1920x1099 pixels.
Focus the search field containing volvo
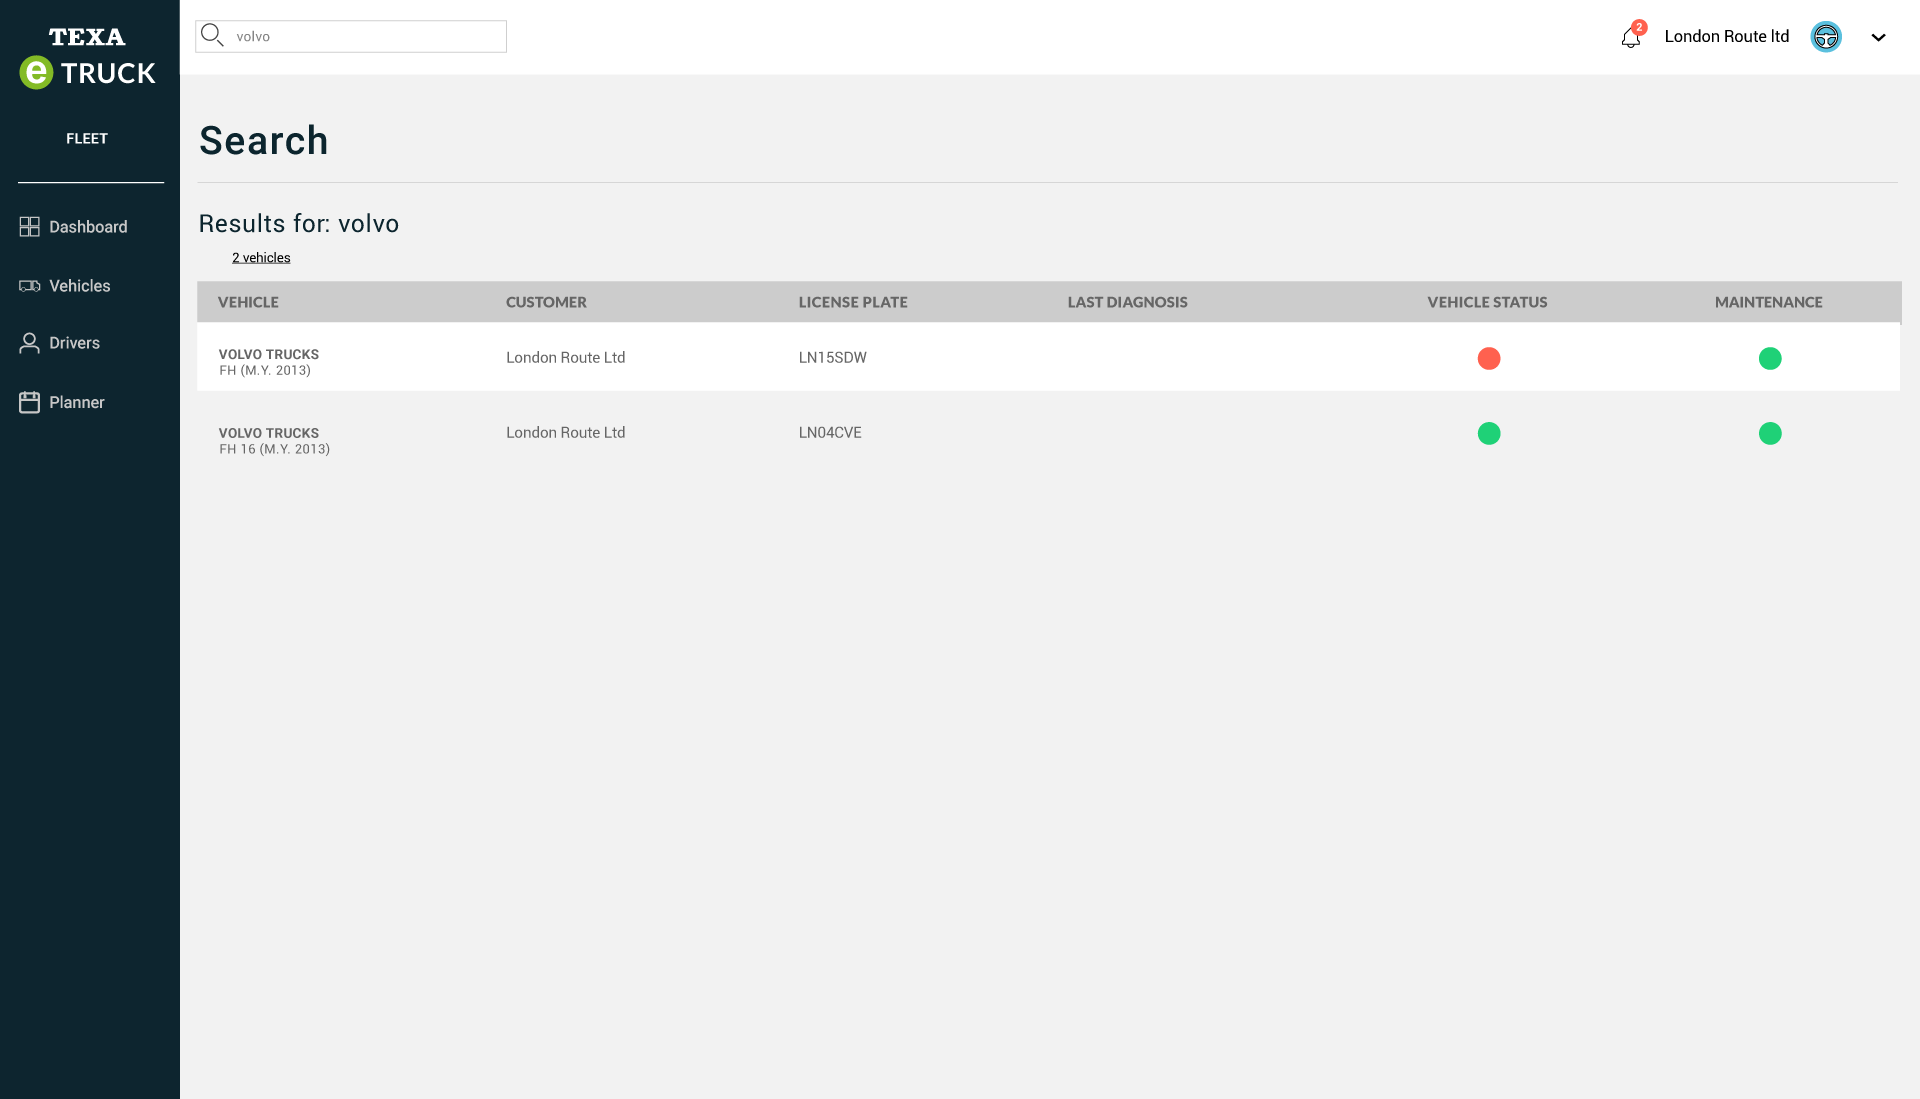(351, 37)
